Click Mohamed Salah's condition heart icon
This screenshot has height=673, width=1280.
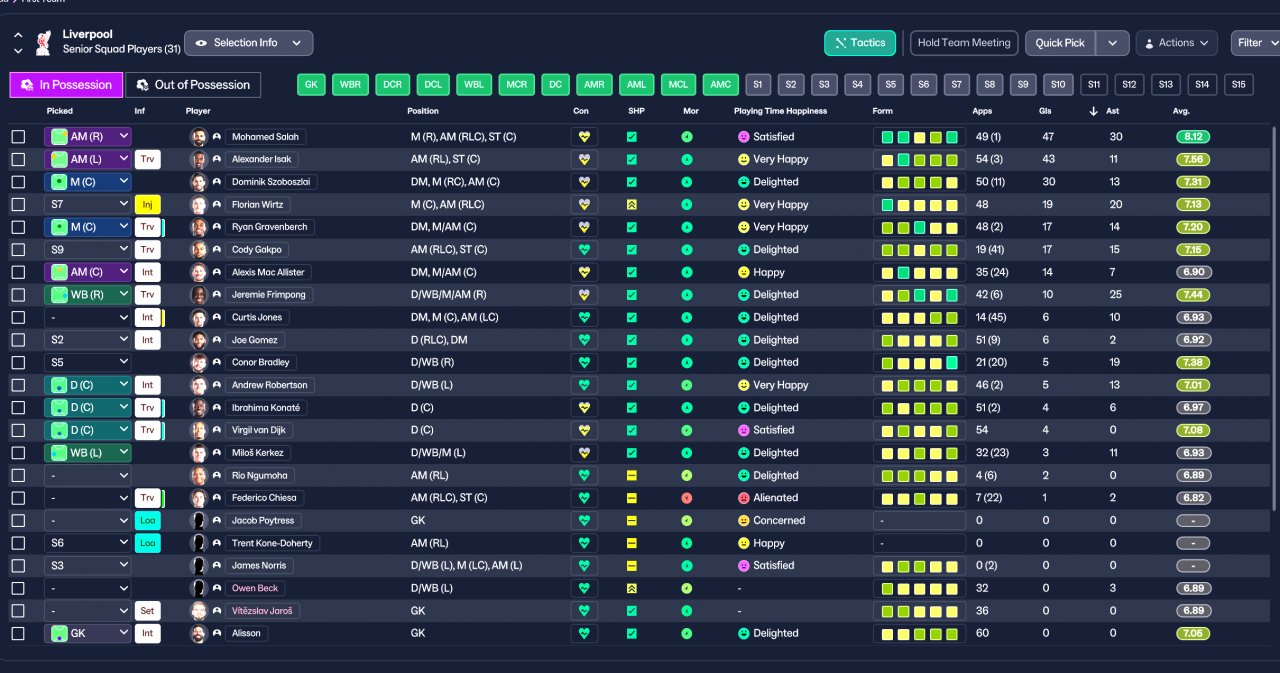click(x=584, y=137)
